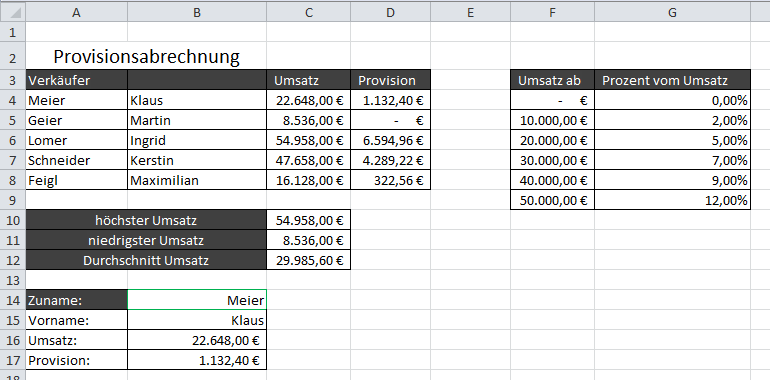Select the Provision result cell in row 17
The height and width of the screenshot is (380, 770).
click(x=197, y=360)
